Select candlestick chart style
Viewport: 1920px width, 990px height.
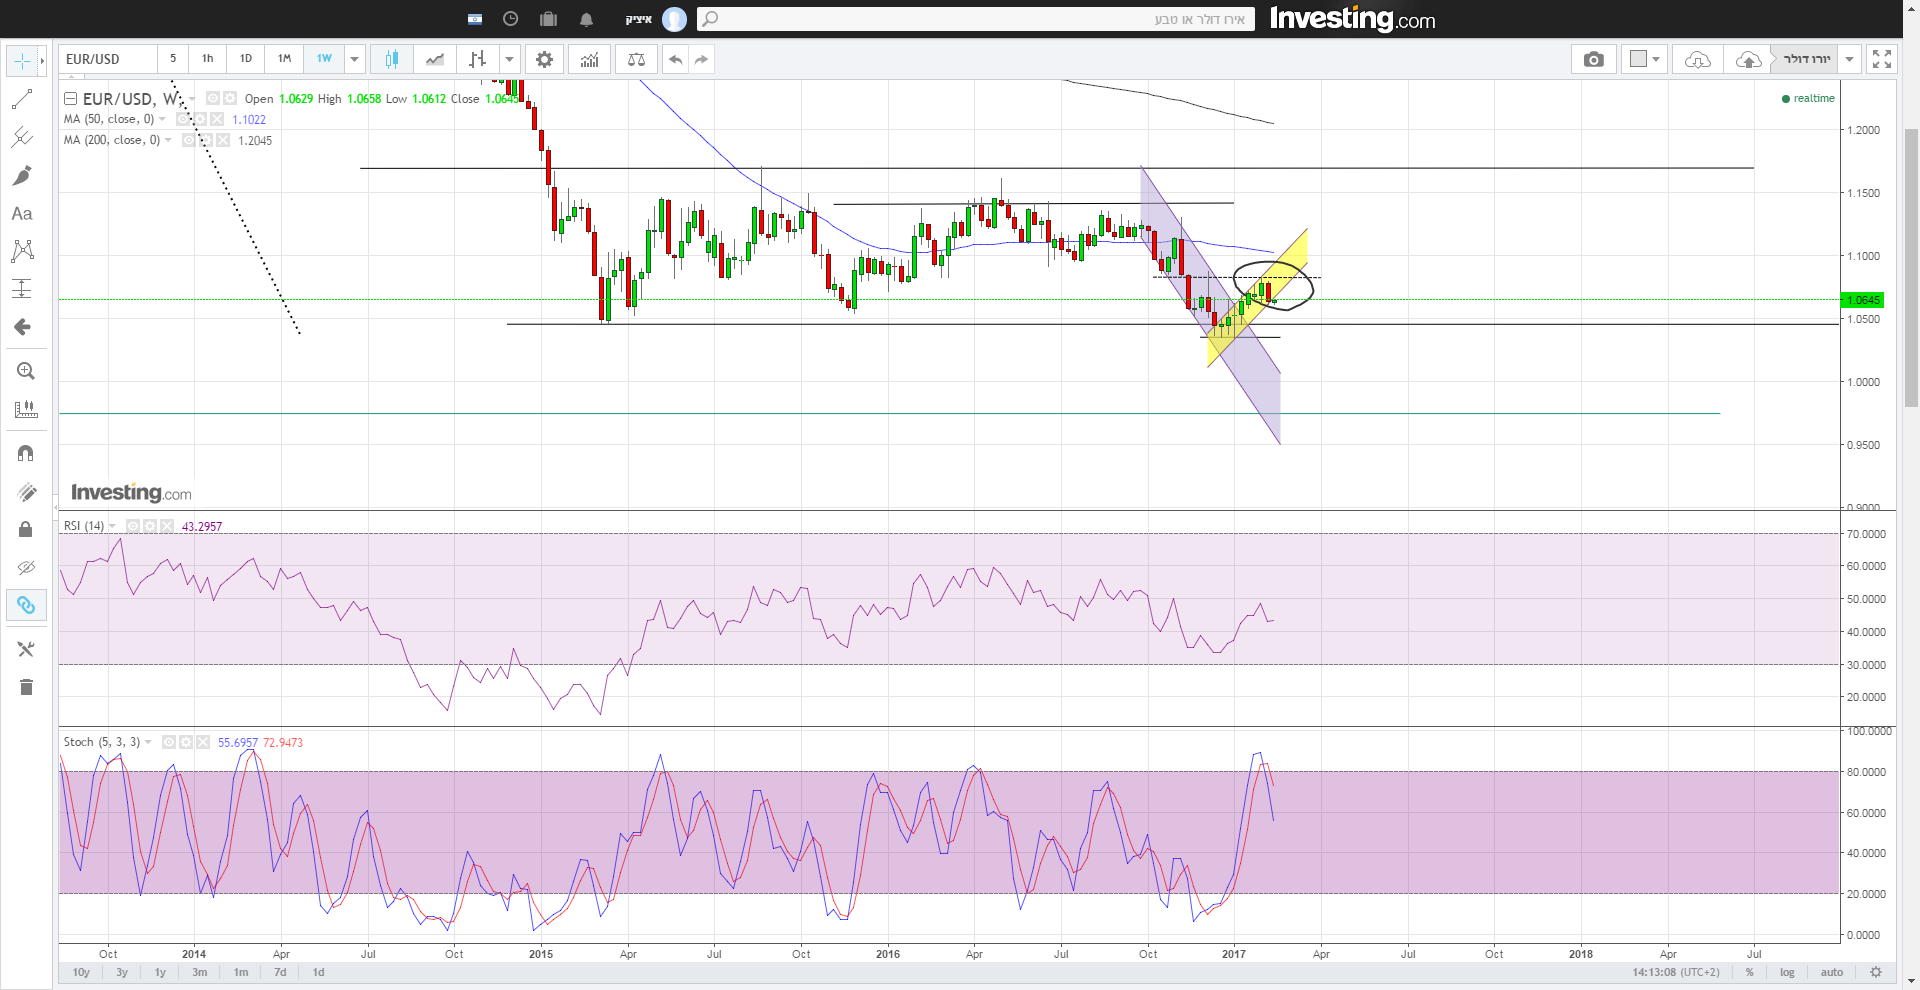tap(392, 59)
